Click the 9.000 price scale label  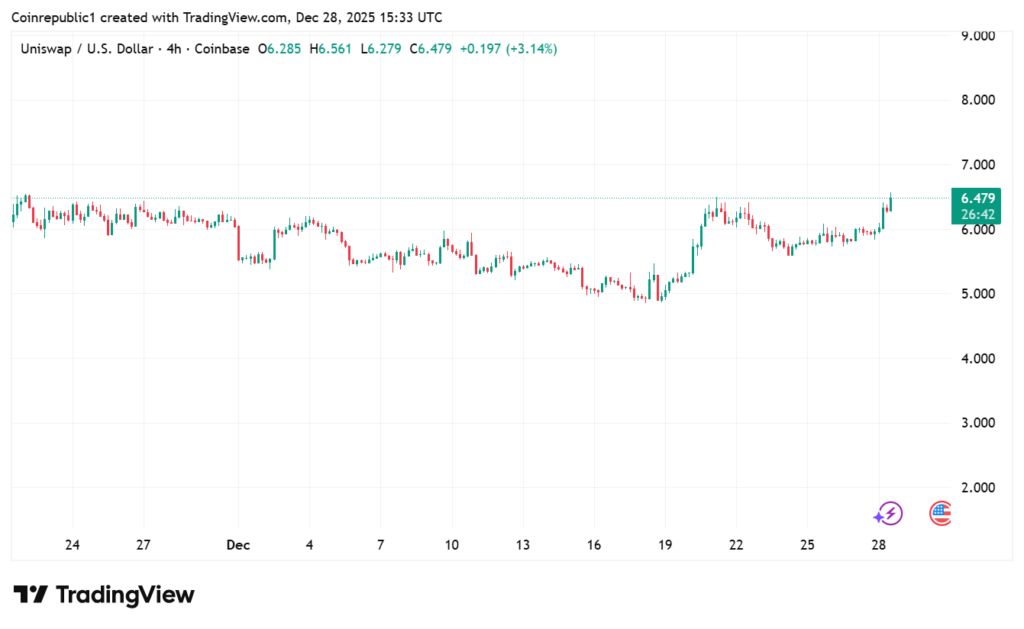[x=977, y=36]
